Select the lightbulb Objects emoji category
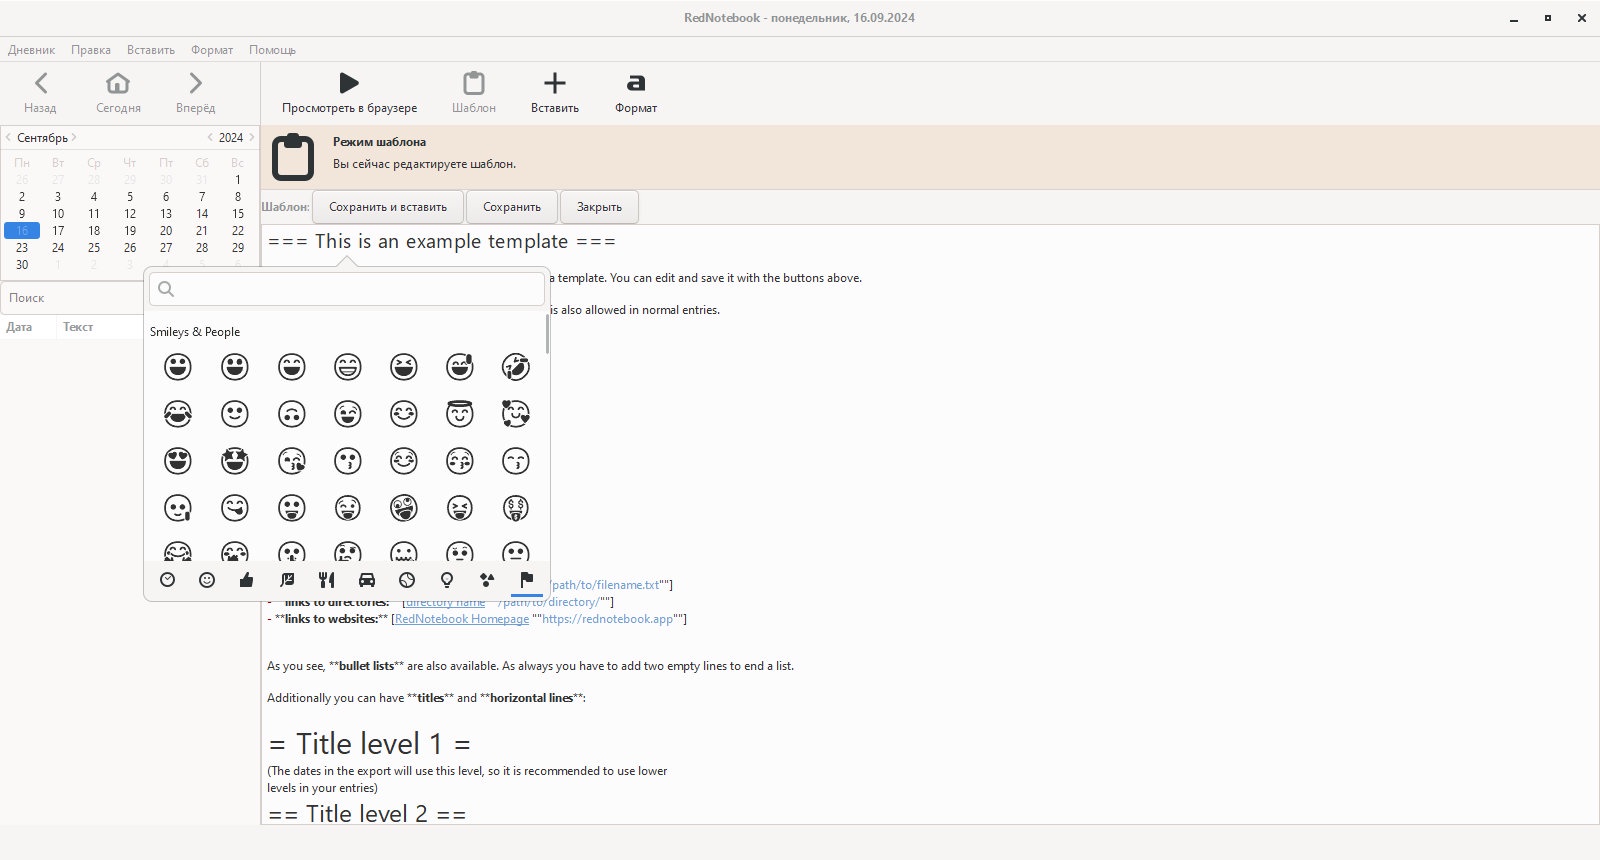 click(x=447, y=580)
